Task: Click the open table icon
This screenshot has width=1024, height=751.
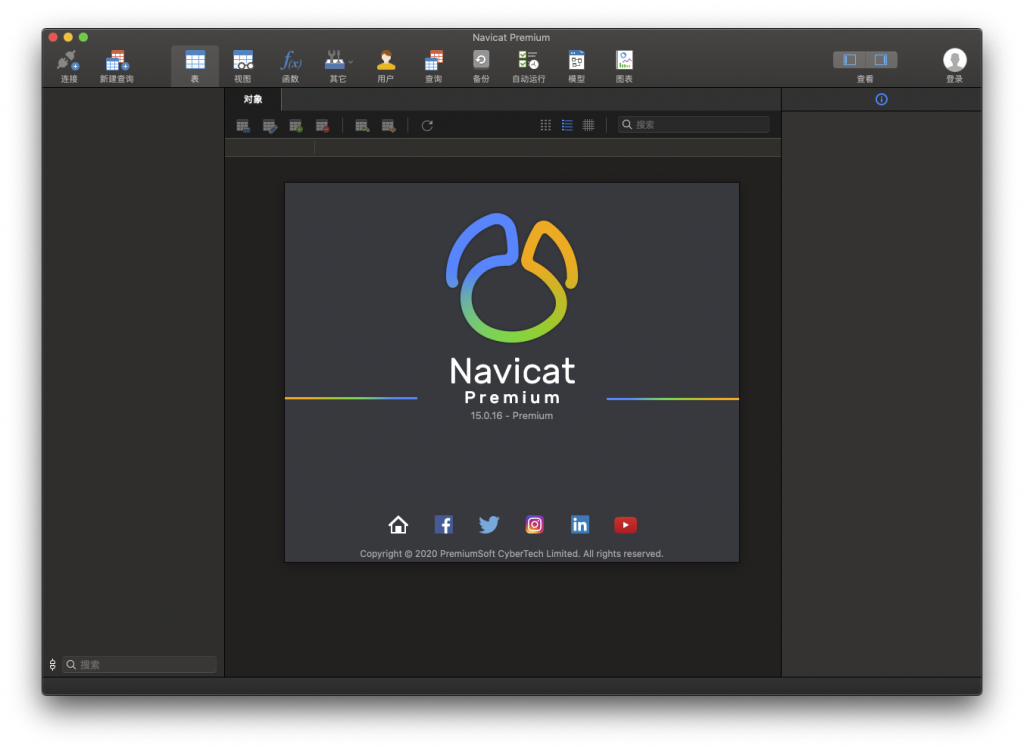Action: pos(243,125)
